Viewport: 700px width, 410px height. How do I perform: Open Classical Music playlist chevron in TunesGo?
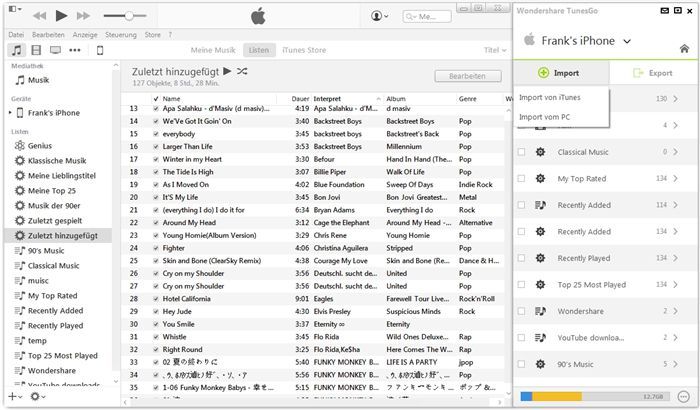click(x=675, y=152)
